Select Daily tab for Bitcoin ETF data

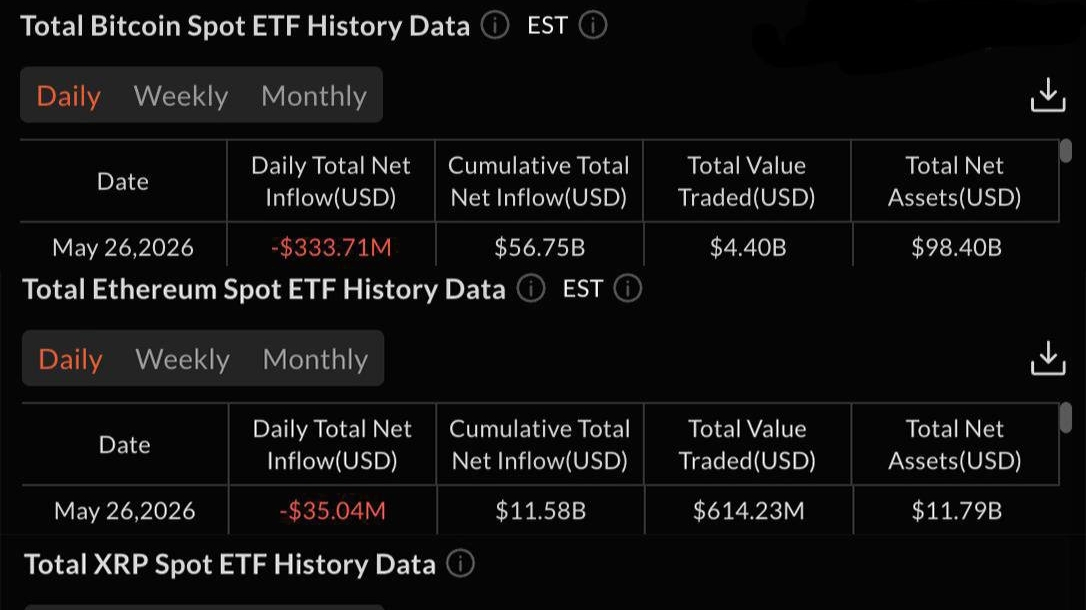click(69, 96)
